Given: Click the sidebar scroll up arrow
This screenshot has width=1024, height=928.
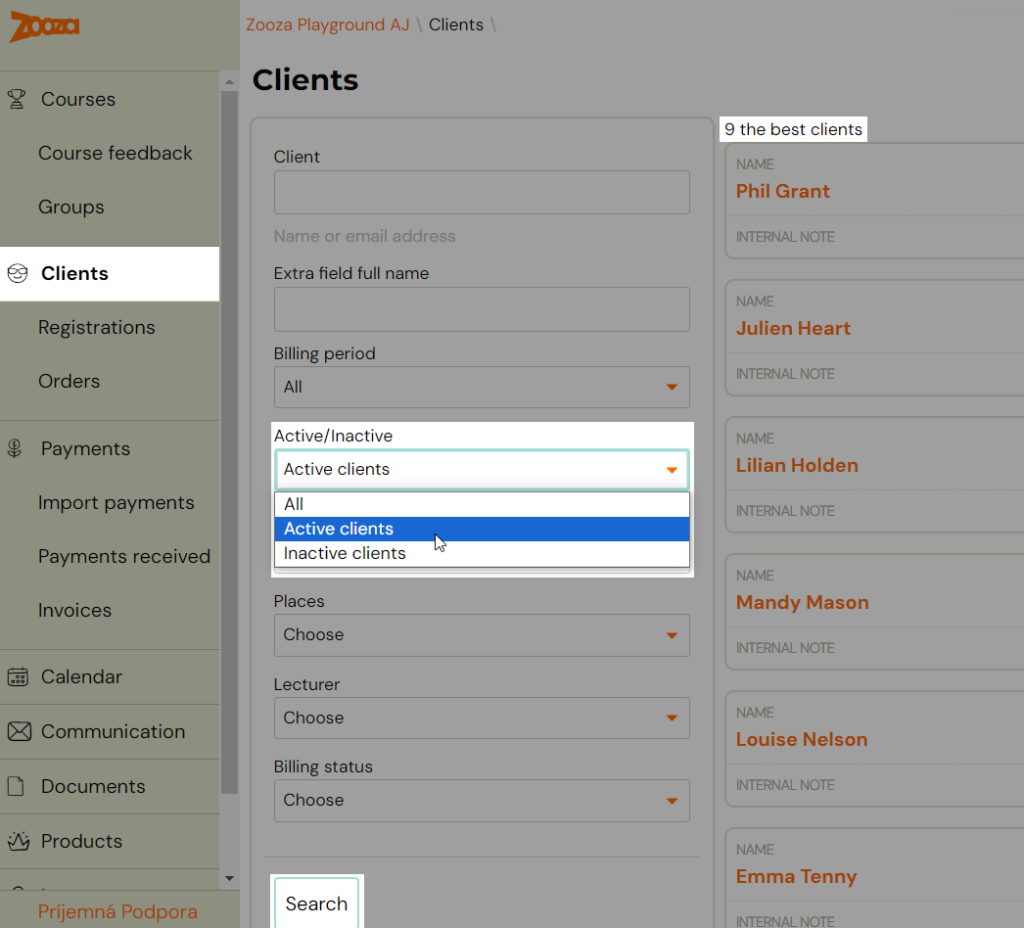Looking at the screenshot, I should (229, 82).
